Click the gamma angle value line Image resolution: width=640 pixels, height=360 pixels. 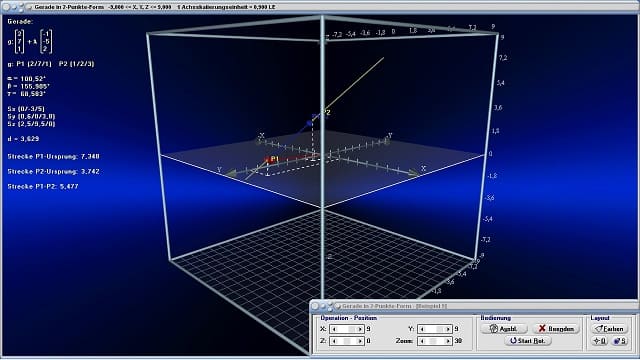coord(27,93)
